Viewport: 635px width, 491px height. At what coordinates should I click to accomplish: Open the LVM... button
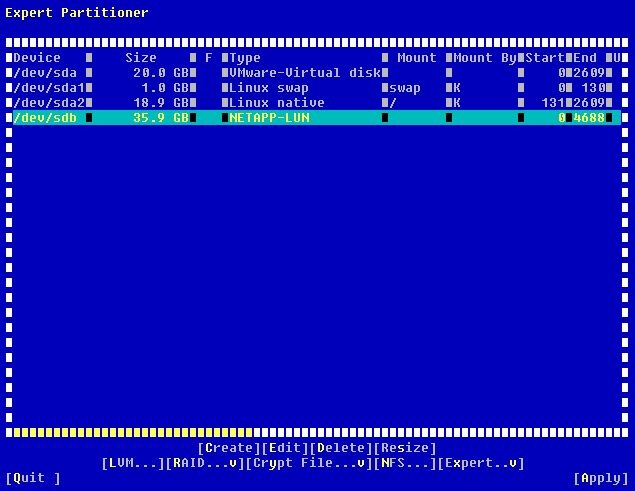click(133, 463)
